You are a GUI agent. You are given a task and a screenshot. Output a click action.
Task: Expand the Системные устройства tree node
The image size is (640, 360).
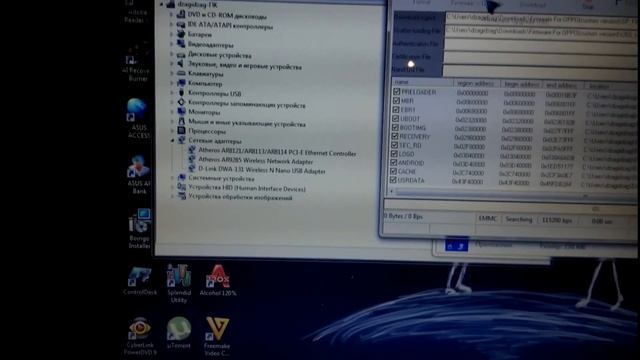(x=172, y=178)
